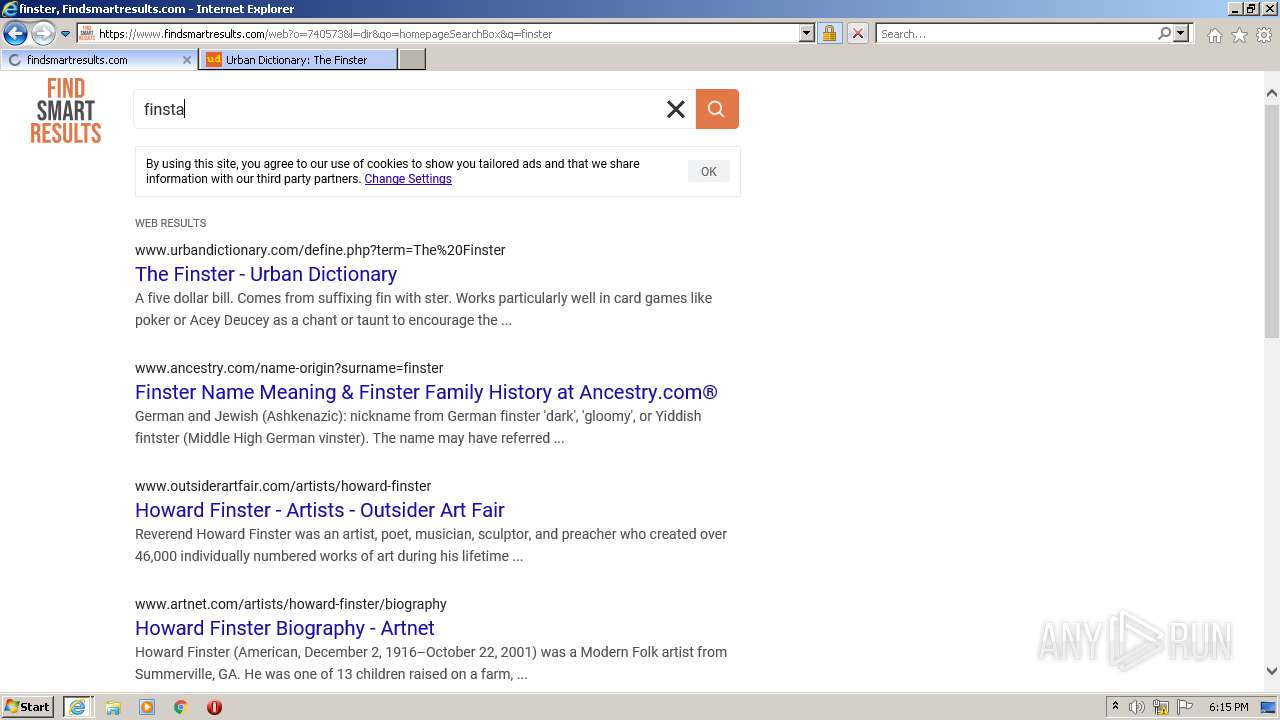The image size is (1280, 720).
Task: Click the volume speaker tray icon
Action: (x=1137, y=707)
